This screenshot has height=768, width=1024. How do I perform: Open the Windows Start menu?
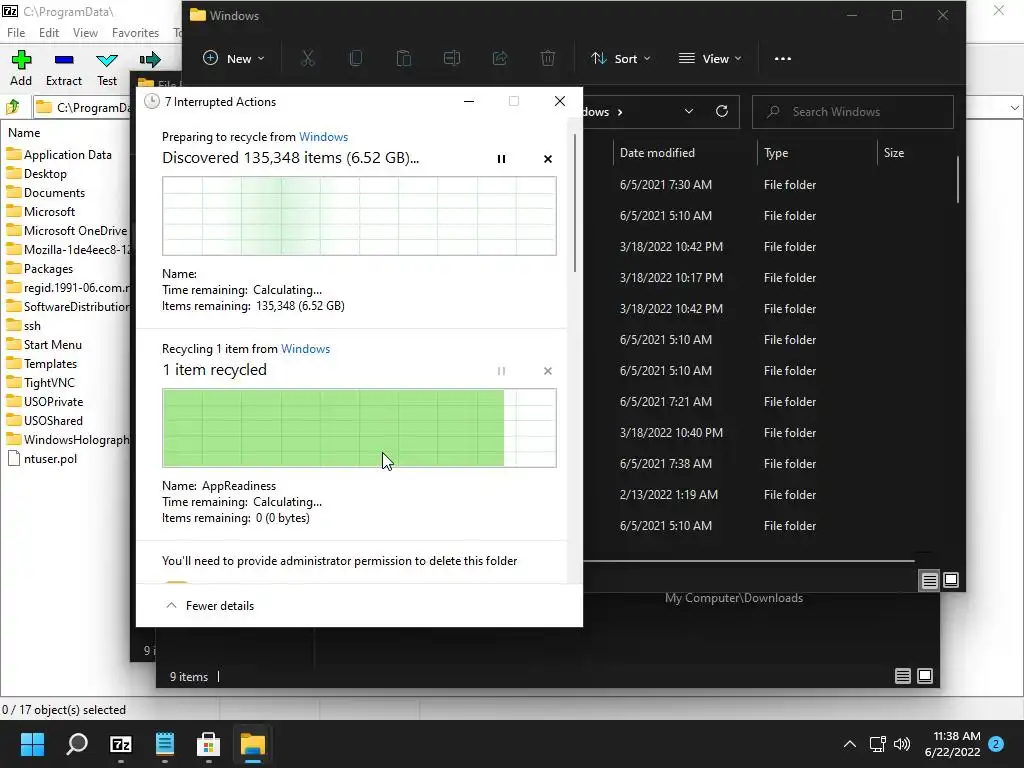point(32,744)
